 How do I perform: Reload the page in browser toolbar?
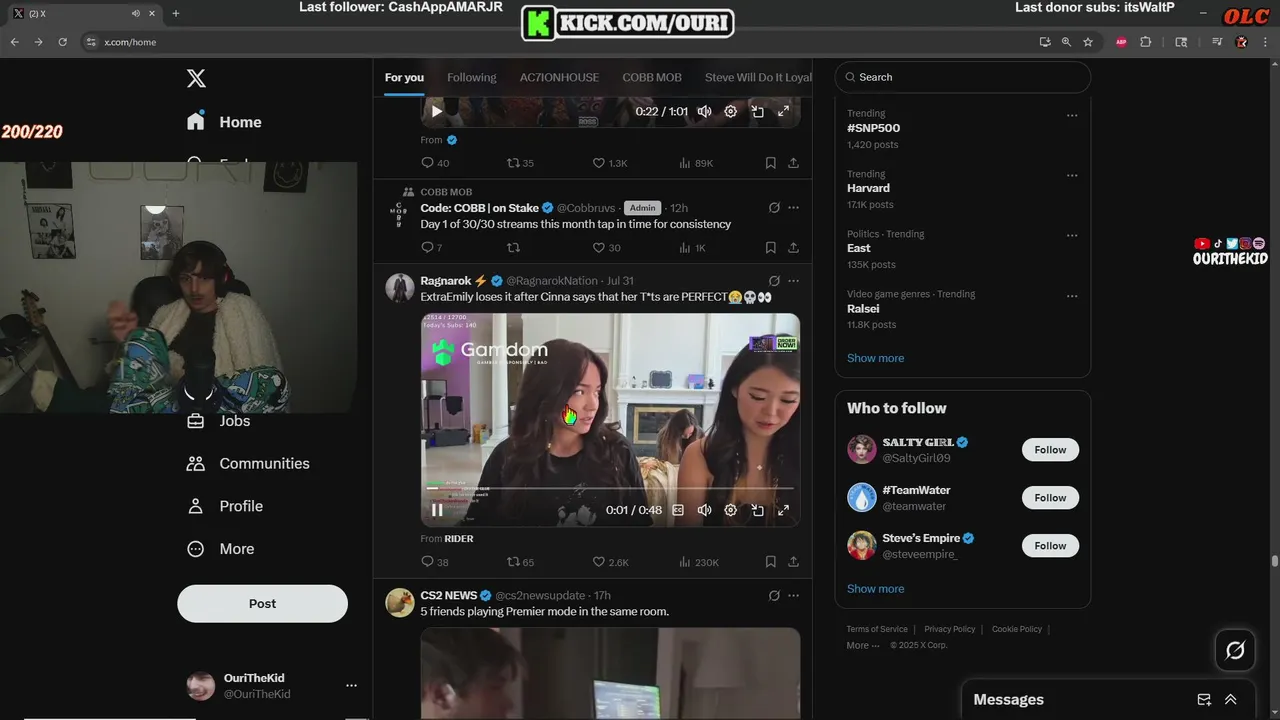pyautogui.click(x=62, y=42)
